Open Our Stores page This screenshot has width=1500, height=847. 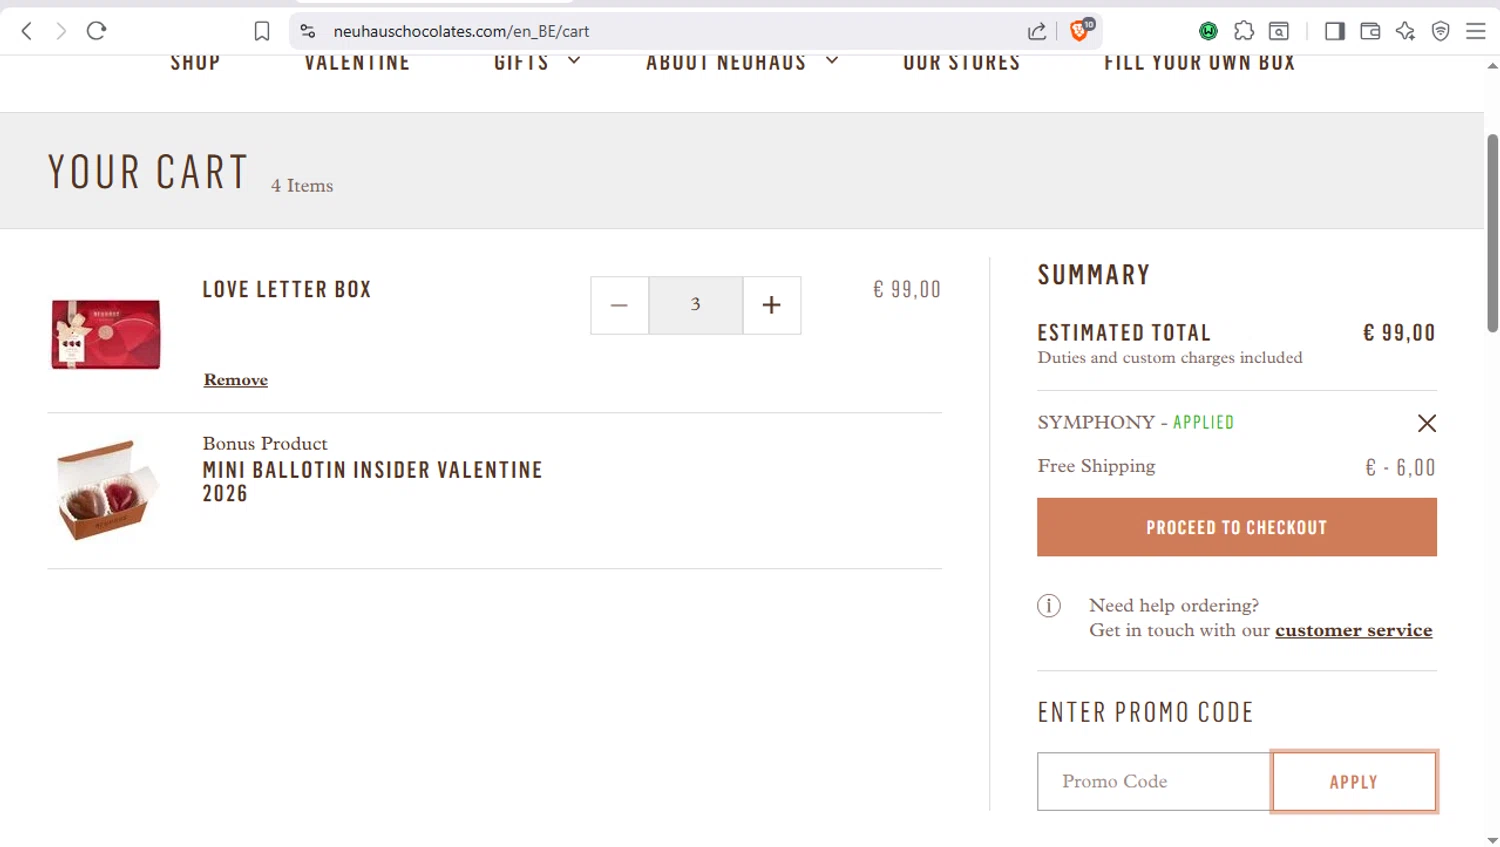(x=962, y=62)
